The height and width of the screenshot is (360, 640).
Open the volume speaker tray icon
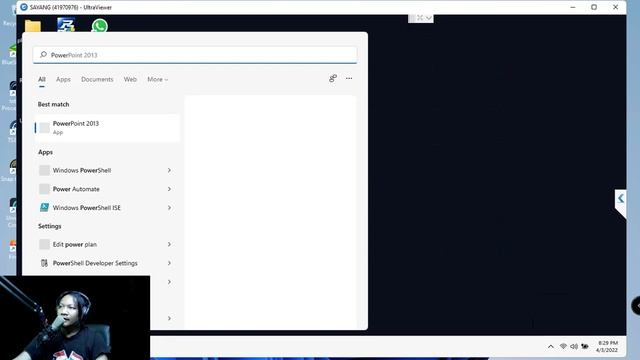point(574,346)
